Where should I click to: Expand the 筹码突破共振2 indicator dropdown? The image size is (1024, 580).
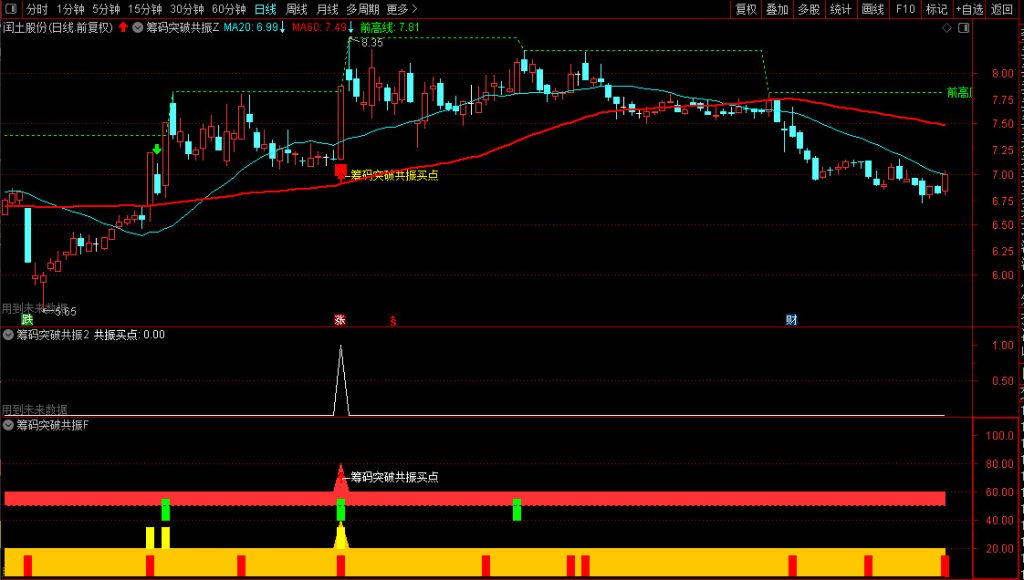coord(9,335)
